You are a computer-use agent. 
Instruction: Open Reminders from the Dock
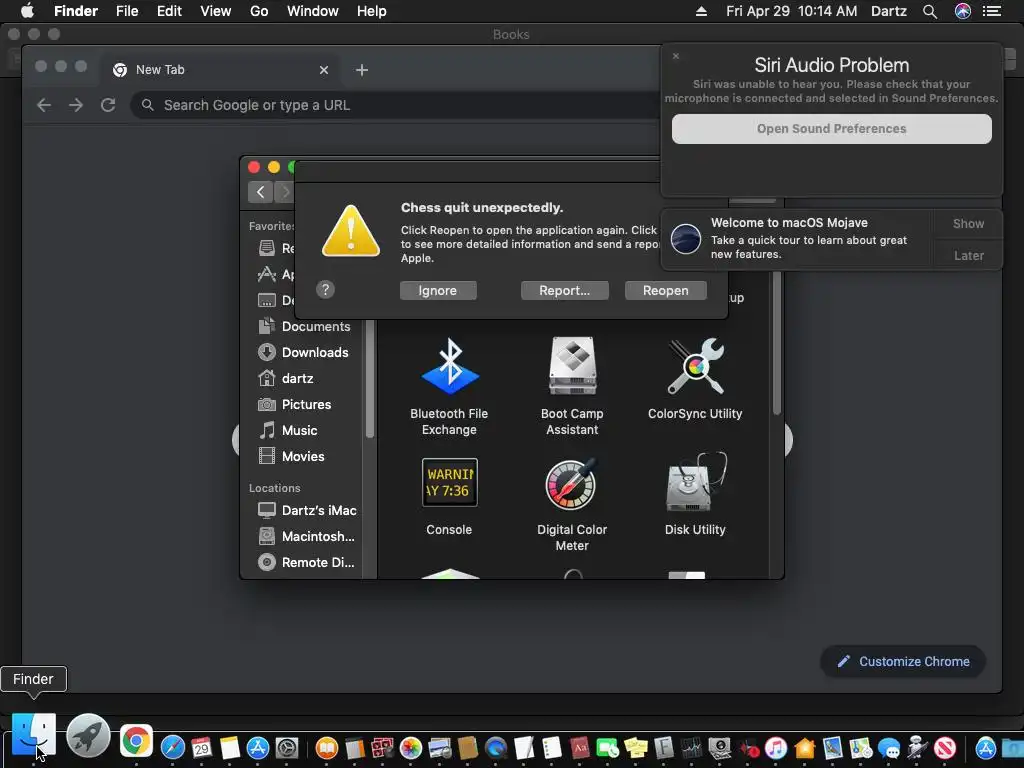(552, 748)
